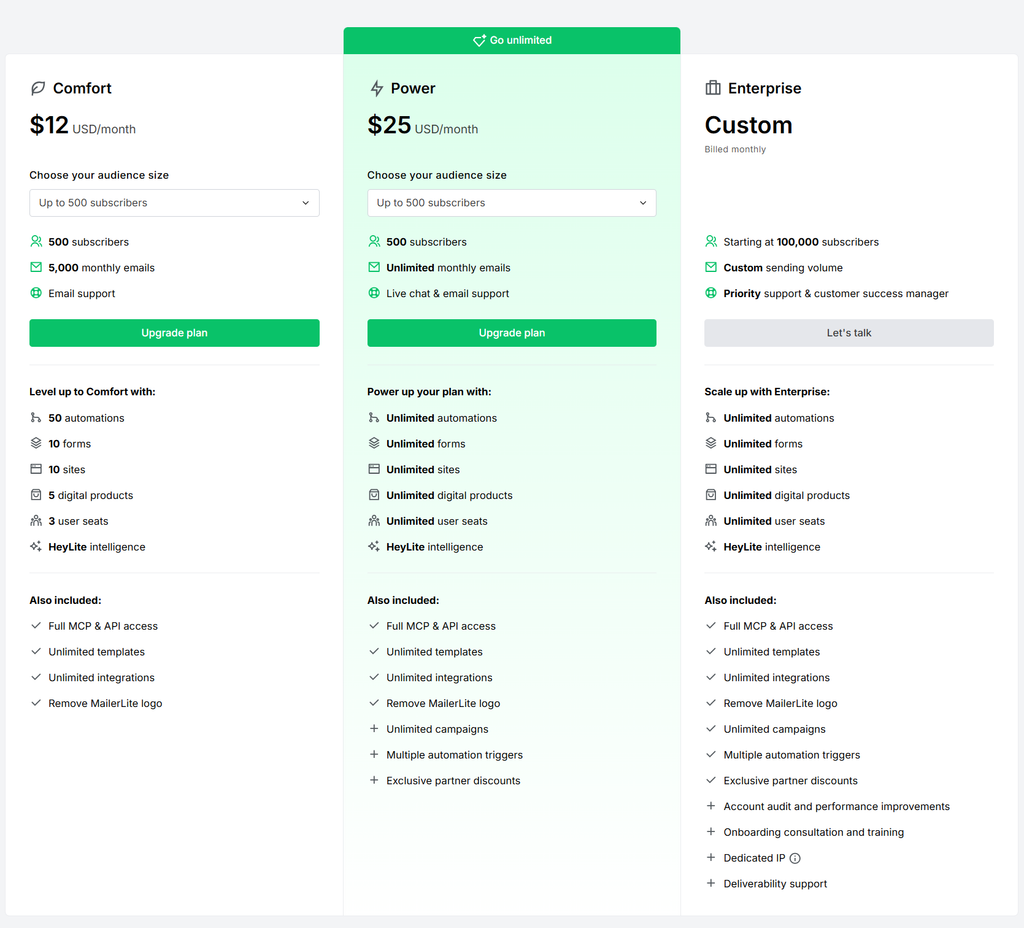Click 'Unlimited campaigns' in Enterprise plan

(775, 729)
